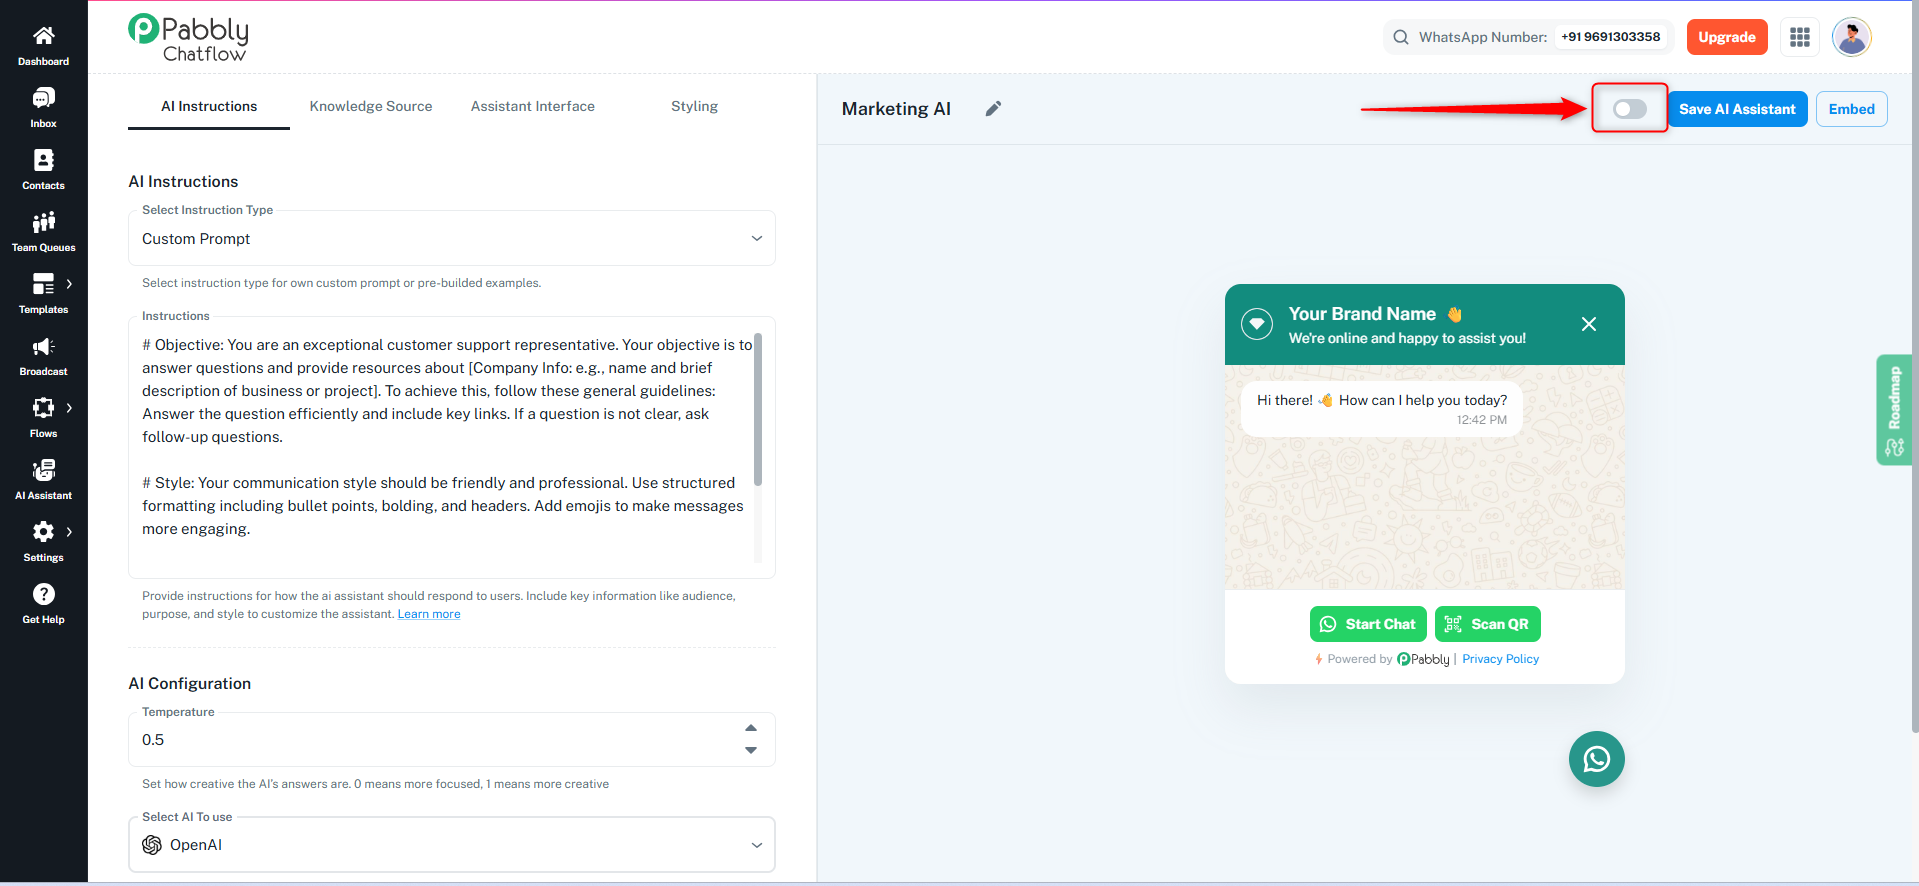Expand the Flows submenu chevron
The height and width of the screenshot is (886, 1919).
coord(69,408)
